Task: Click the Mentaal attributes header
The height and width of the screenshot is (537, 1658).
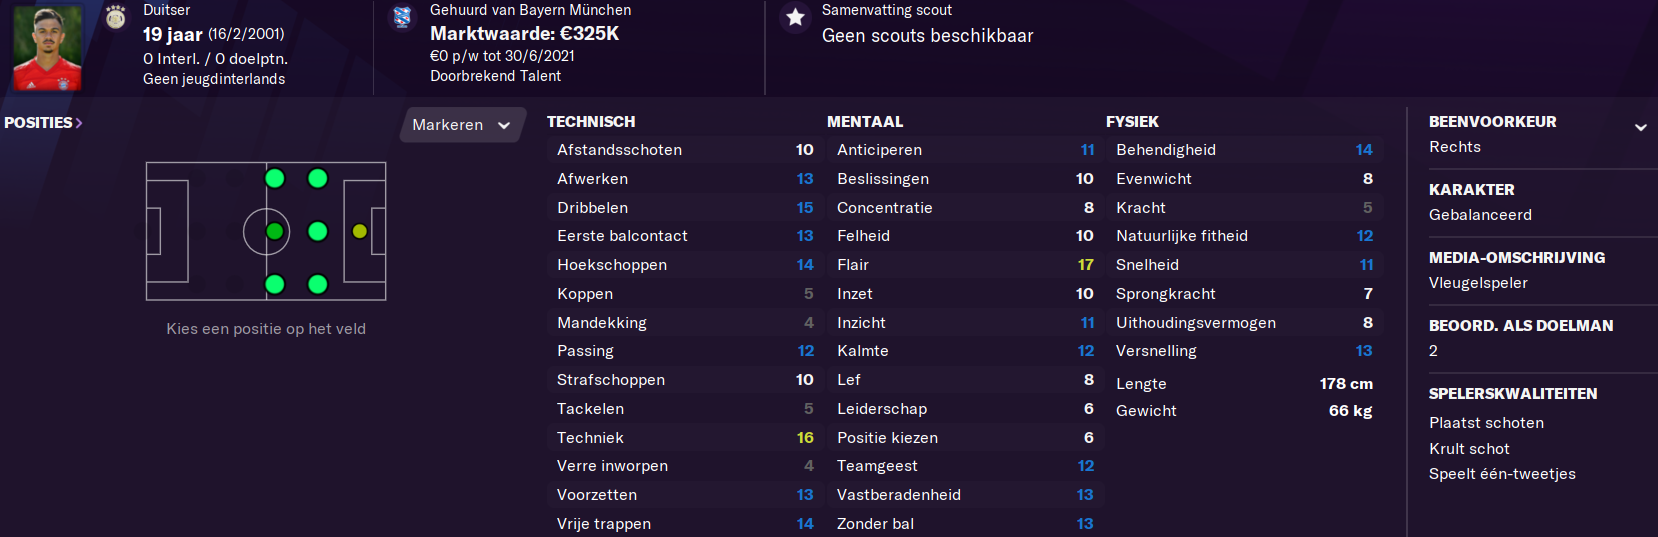Action: point(865,121)
